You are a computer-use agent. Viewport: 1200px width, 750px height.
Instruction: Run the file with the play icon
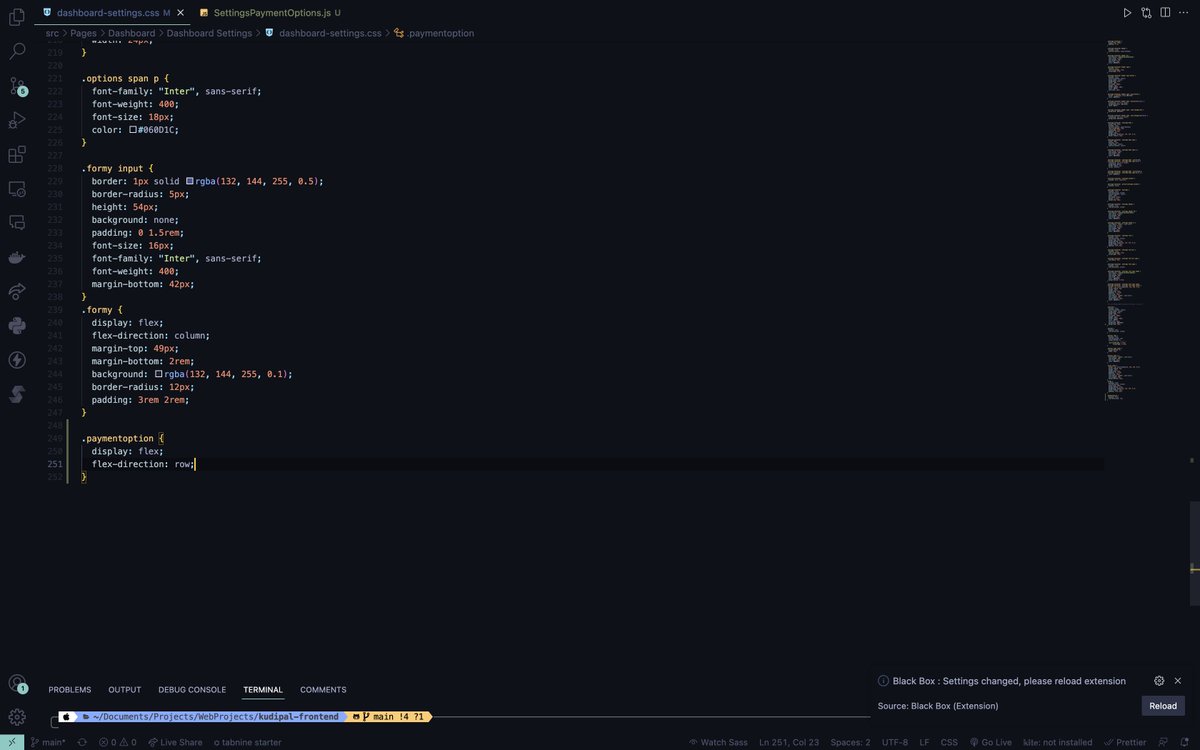(x=1127, y=13)
